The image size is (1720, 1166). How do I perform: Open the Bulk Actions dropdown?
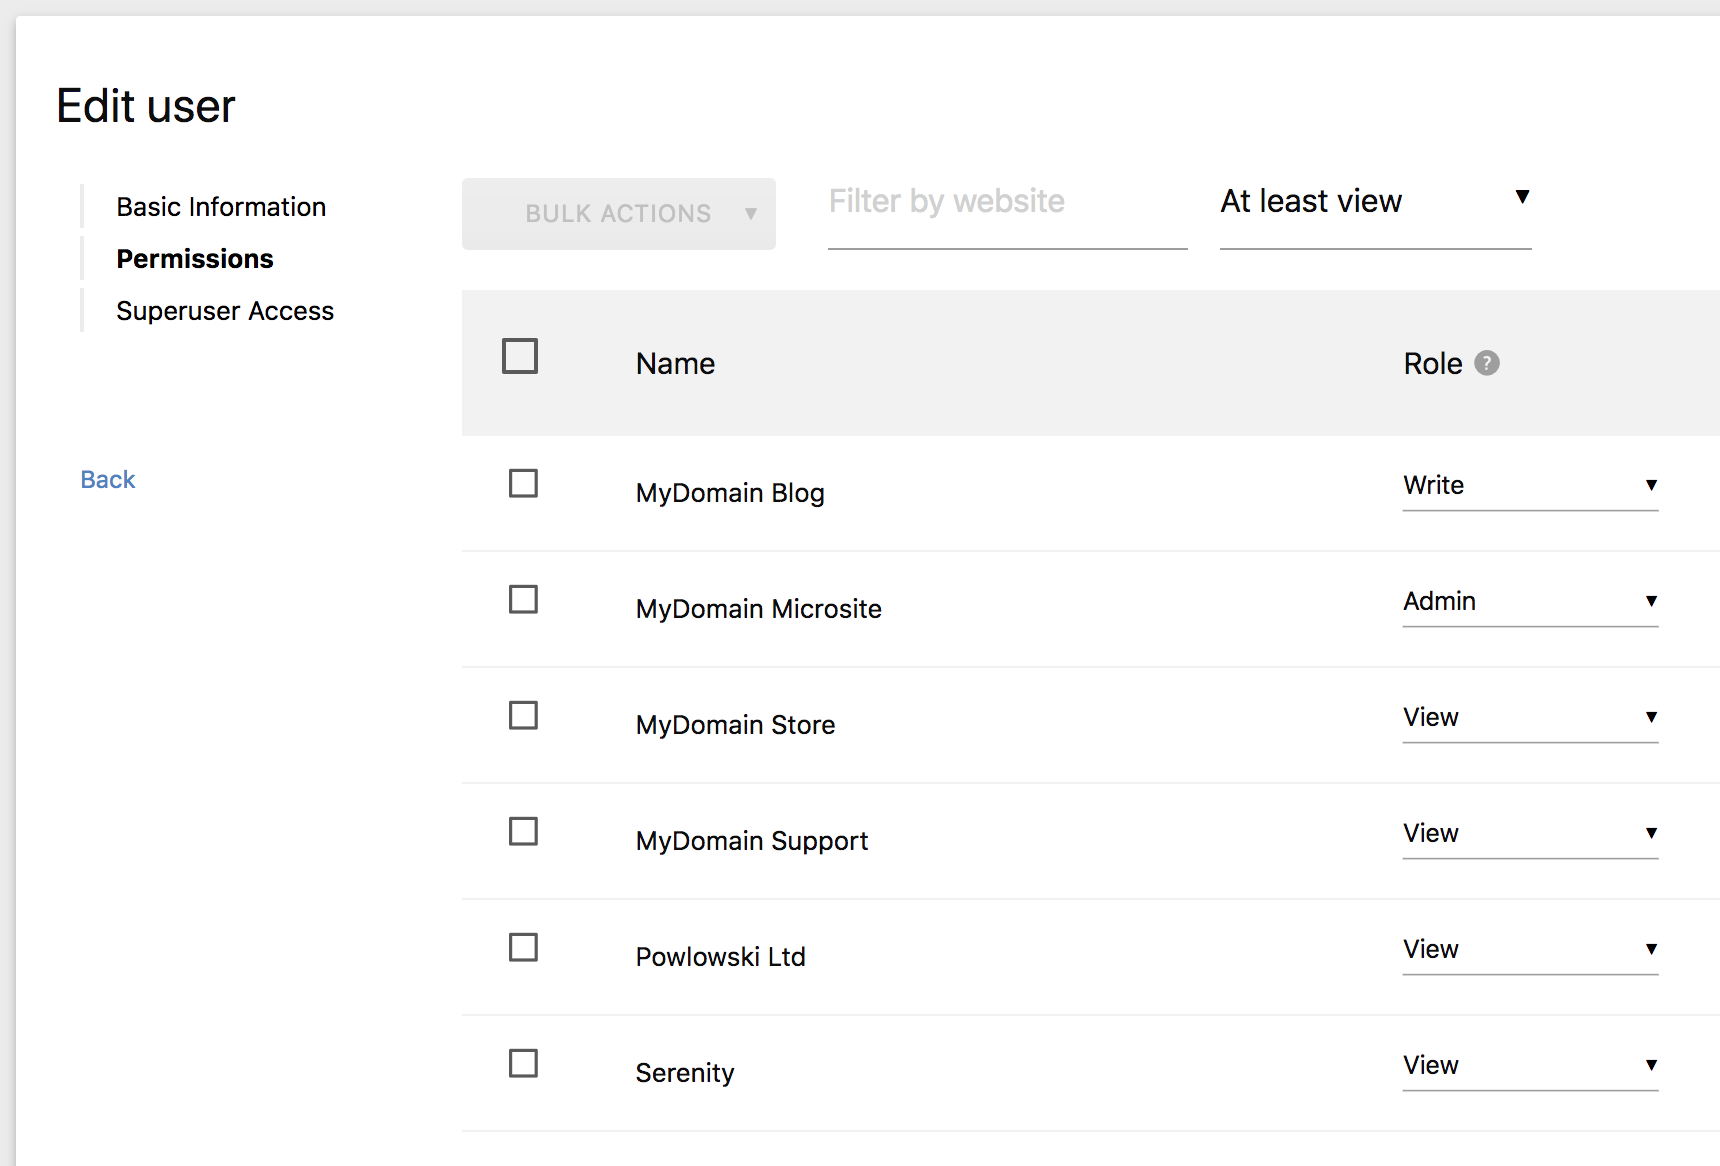pos(618,213)
